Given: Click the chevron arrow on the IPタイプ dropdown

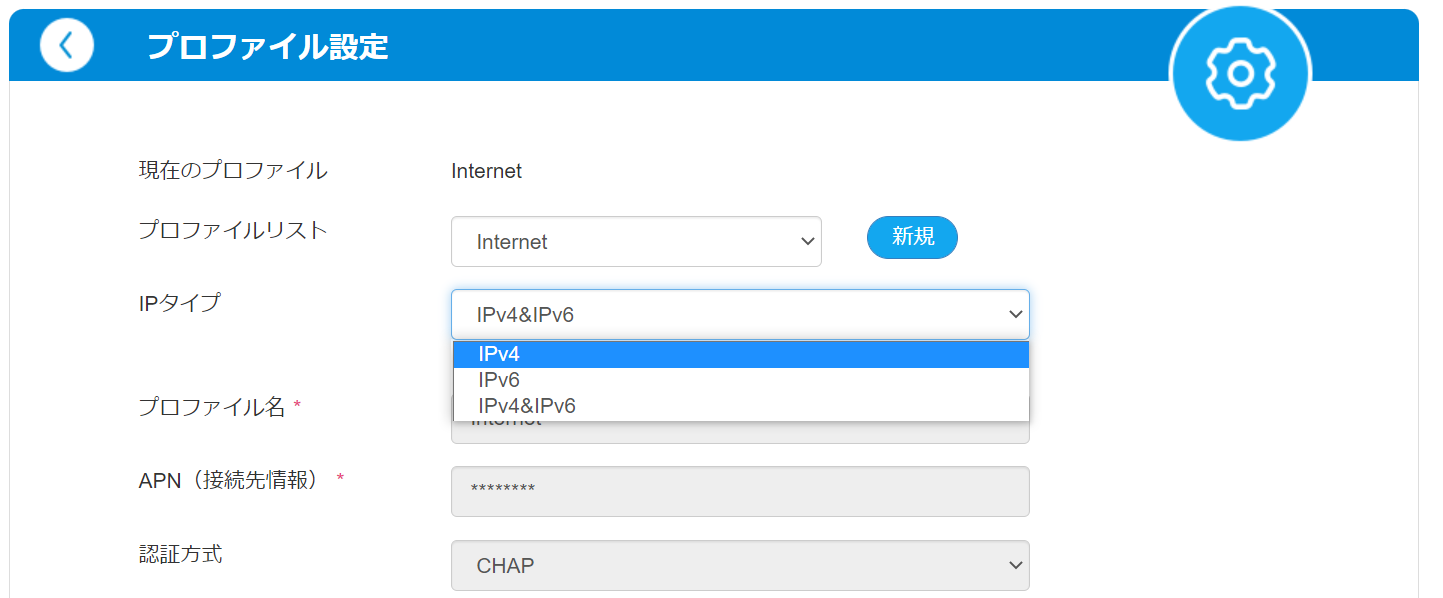Looking at the screenshot, I should coord(1016,315).
